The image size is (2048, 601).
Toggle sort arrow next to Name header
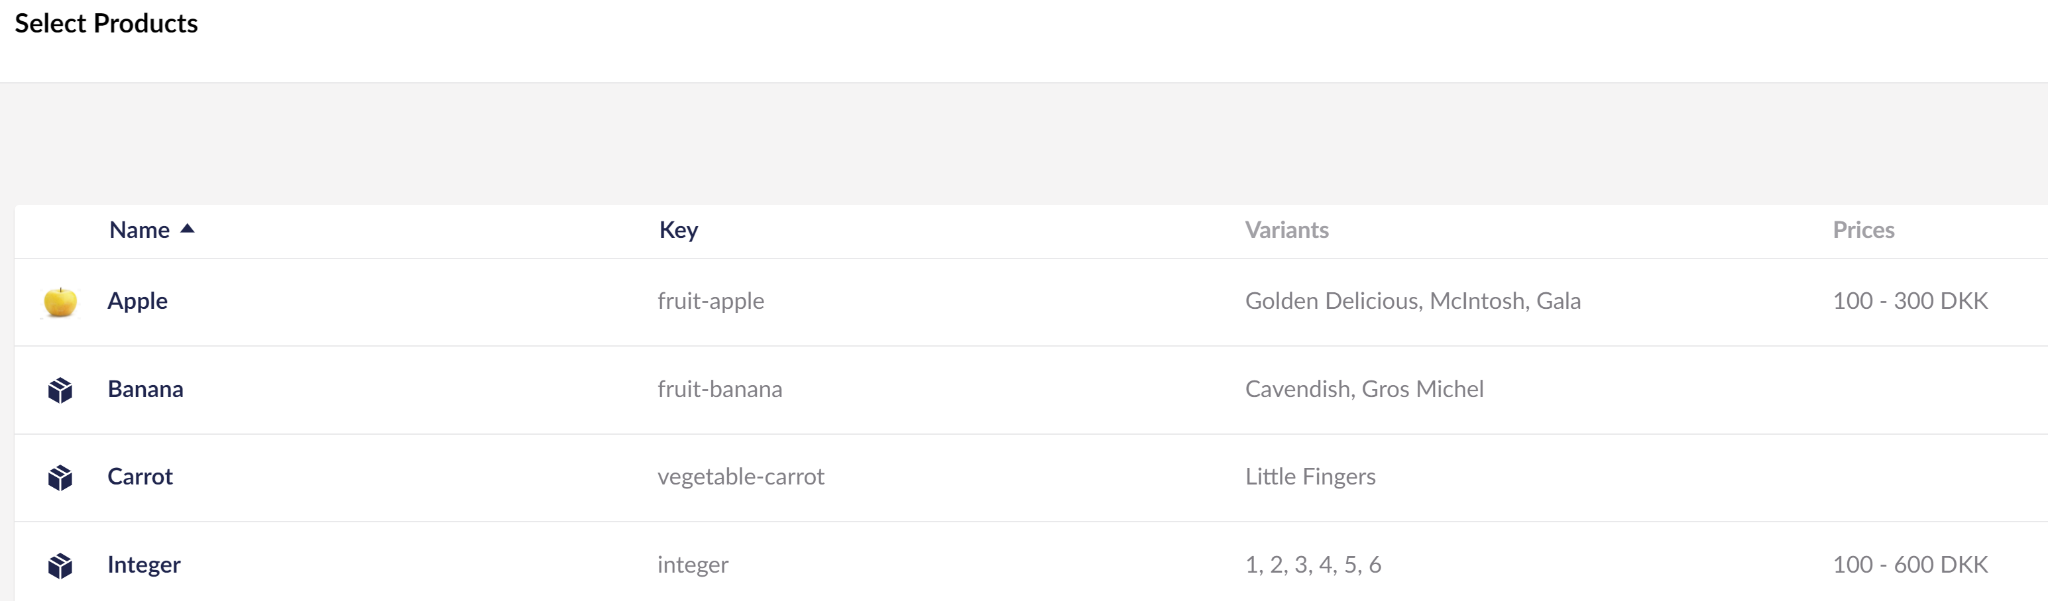pyautogui.click(x=187, y=229)
